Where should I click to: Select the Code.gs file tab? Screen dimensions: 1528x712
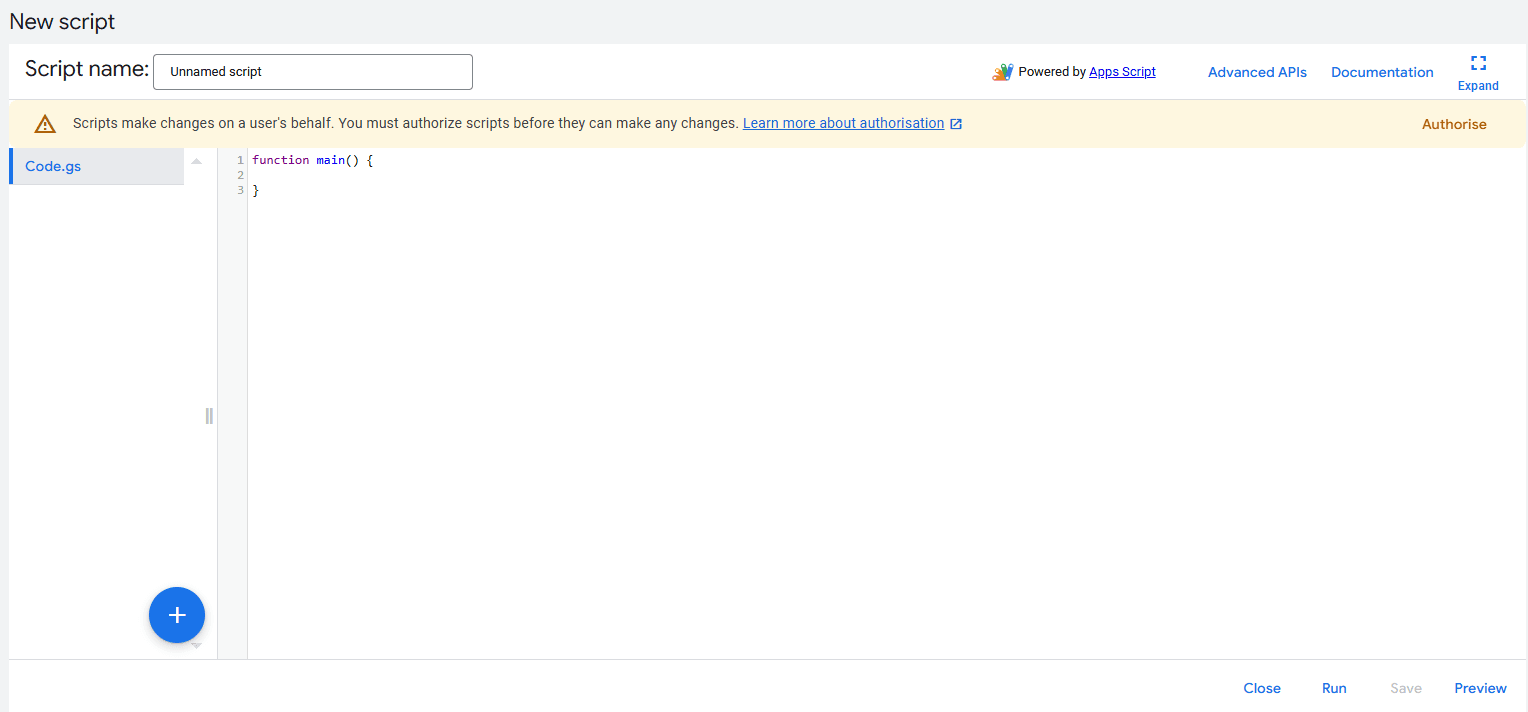pyautogui.click(x=53, y=166)
